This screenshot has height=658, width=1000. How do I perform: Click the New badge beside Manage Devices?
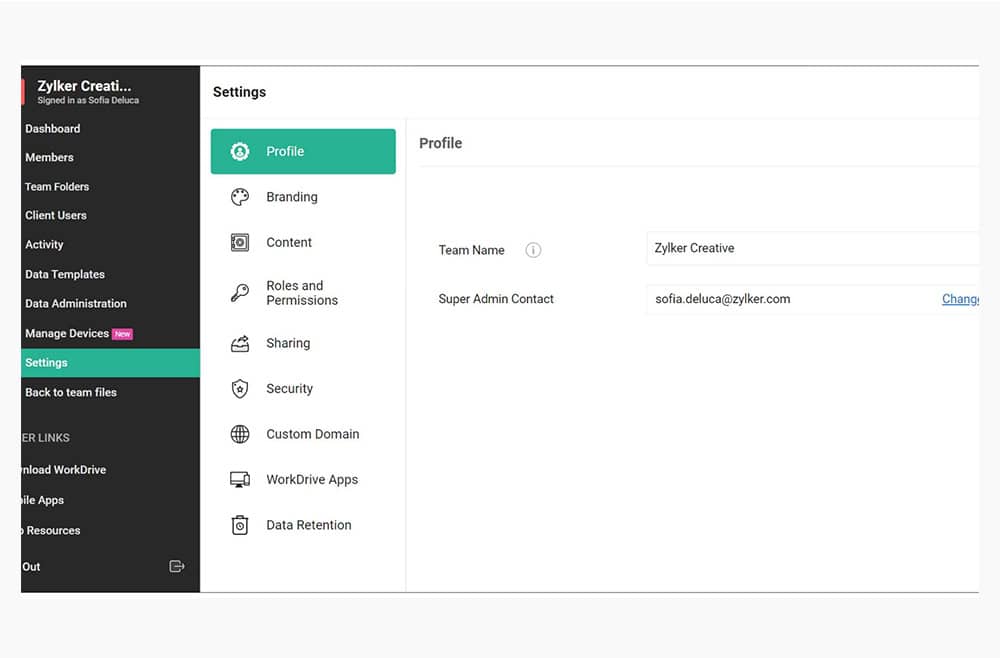[x=122, y=334]
